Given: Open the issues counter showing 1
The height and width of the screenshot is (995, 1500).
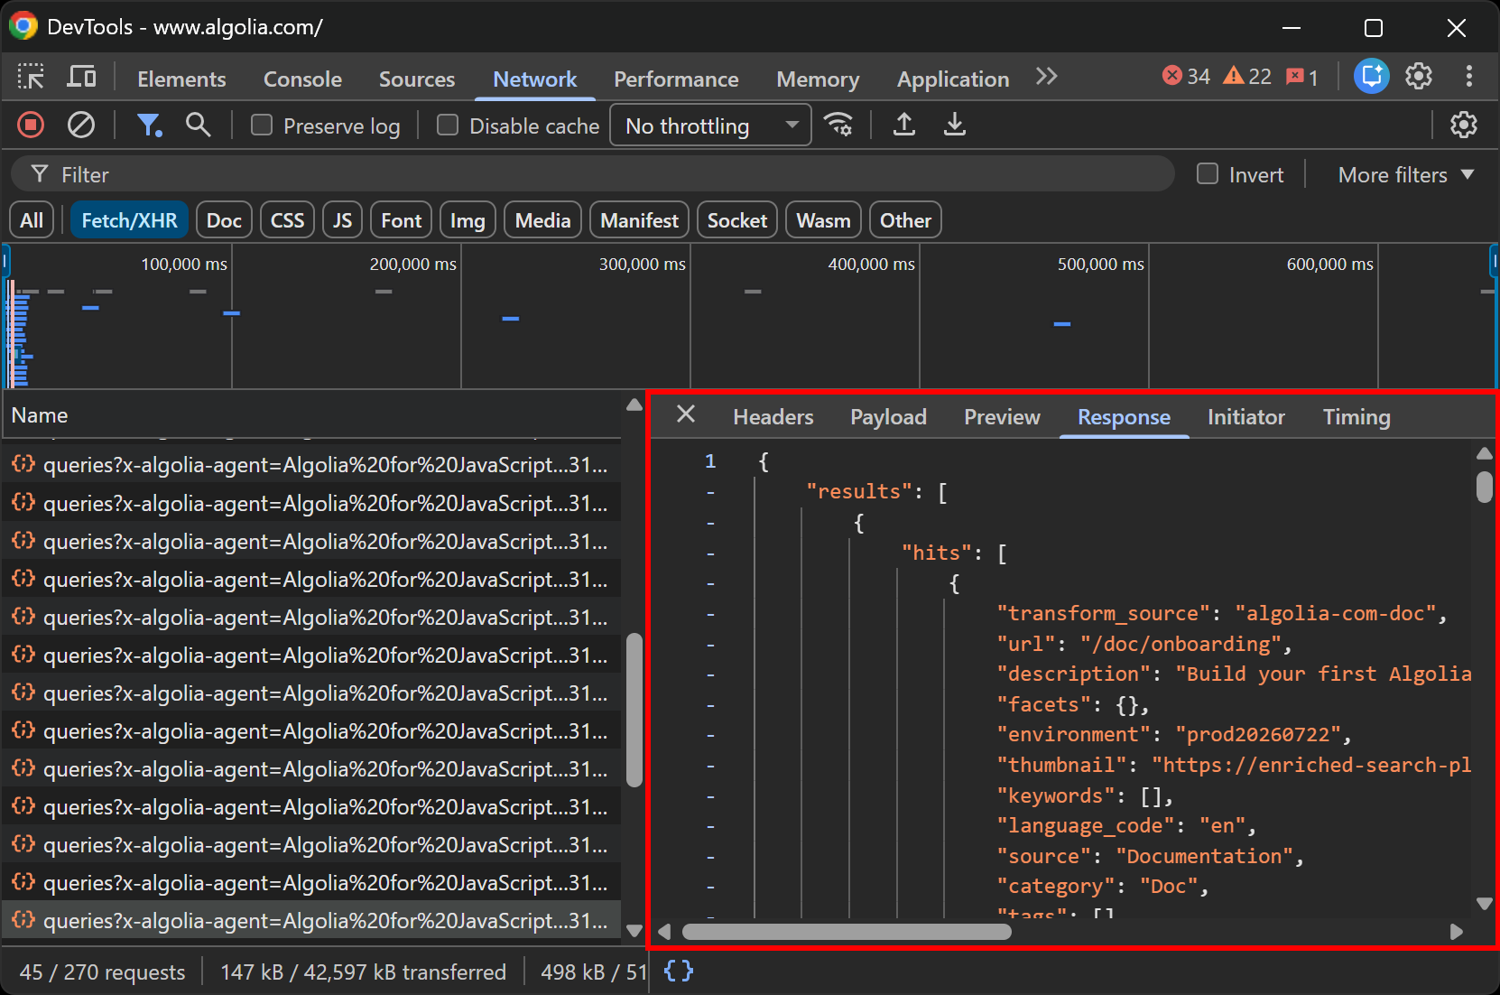Looking at the screenshot, I should point(1302,77).
